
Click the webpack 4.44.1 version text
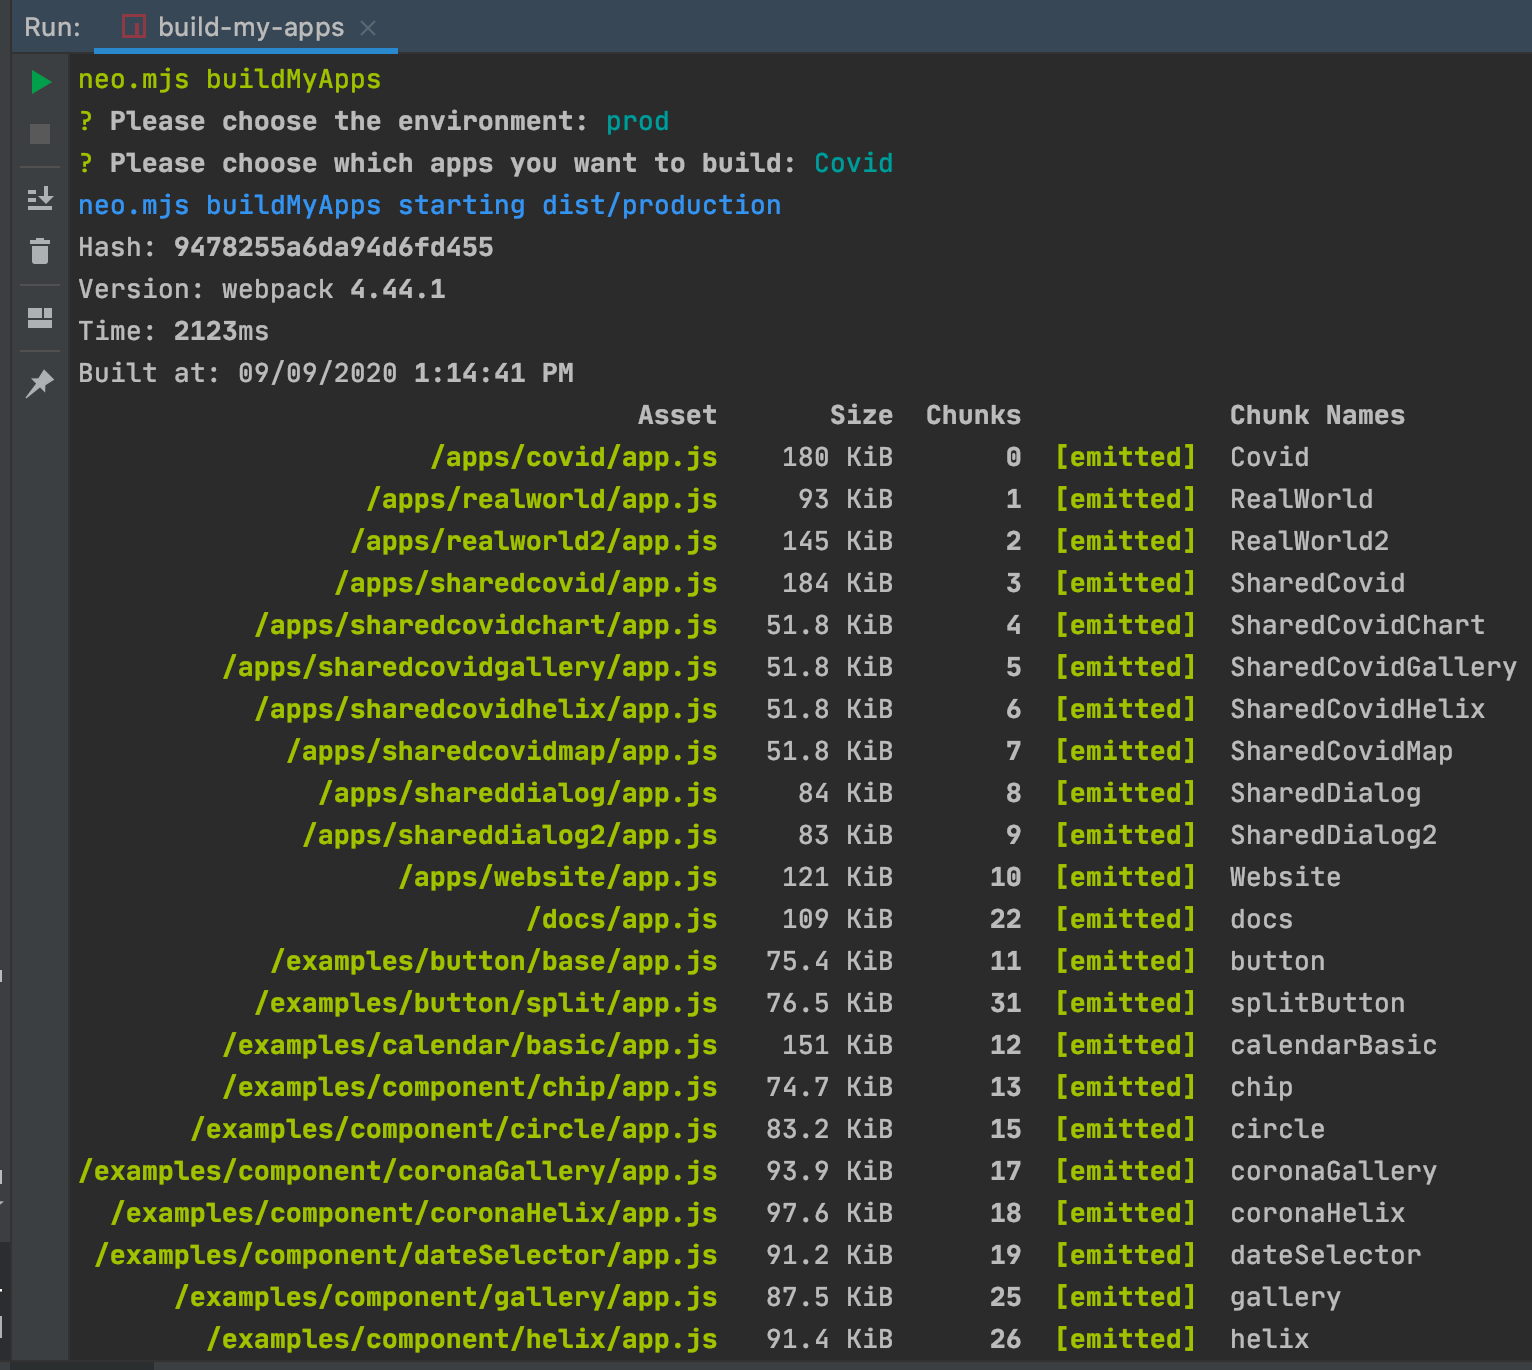tap(334, 289)
